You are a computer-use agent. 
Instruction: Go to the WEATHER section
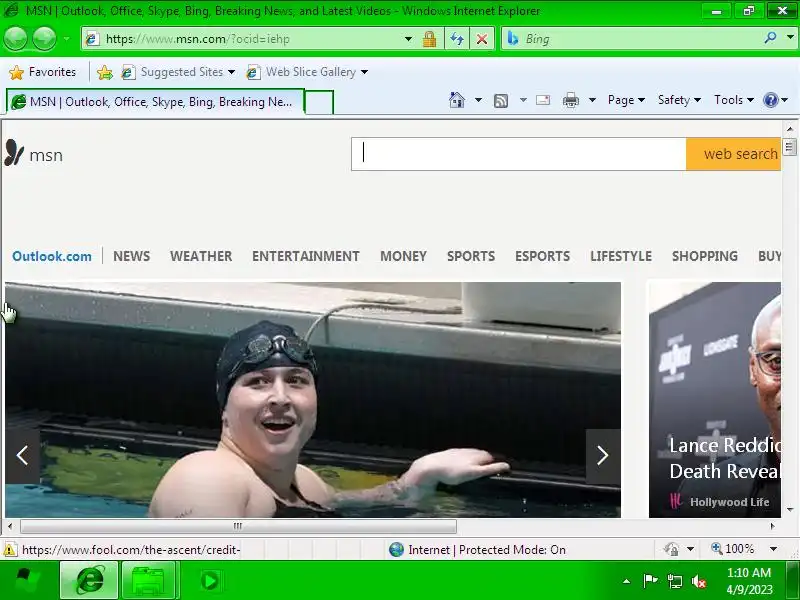click(x=201, y=256)
